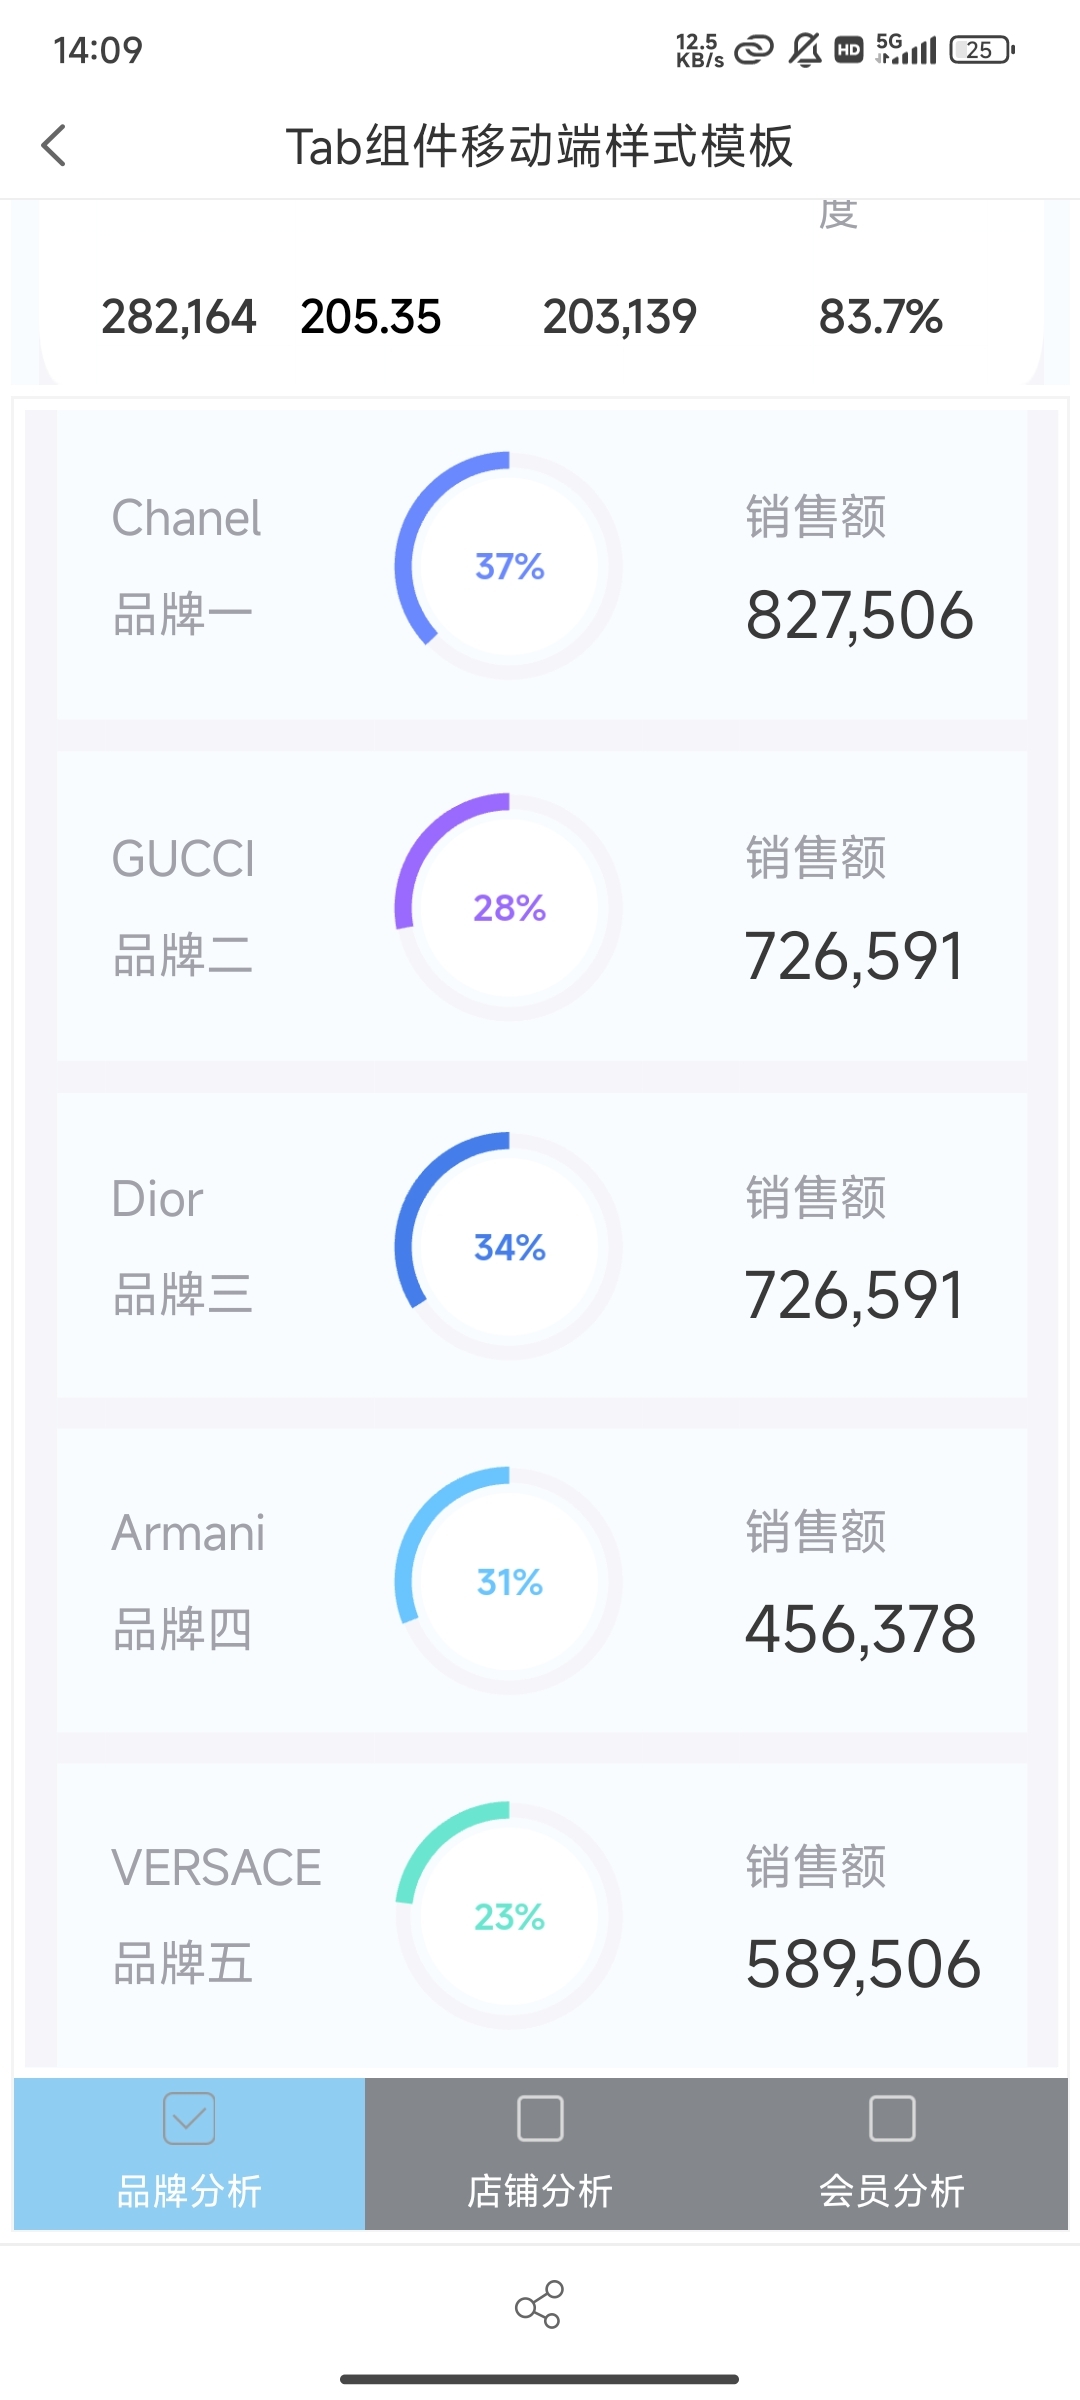Check the 店铺分析 checkbox icon
This screenshot has height=2400, width=1080.
540,2118
